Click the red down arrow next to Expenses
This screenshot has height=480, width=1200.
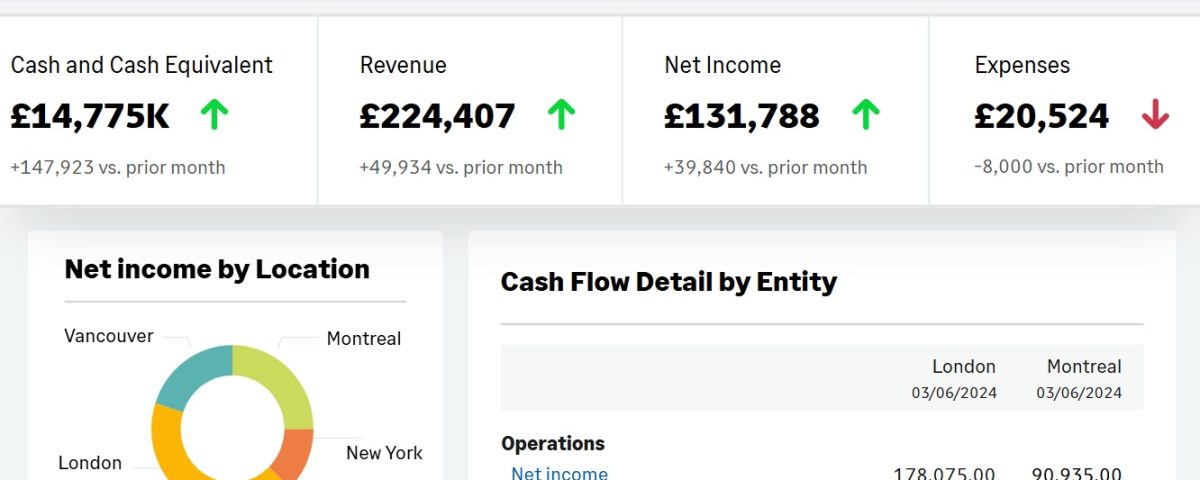[x=1155, y=115]
